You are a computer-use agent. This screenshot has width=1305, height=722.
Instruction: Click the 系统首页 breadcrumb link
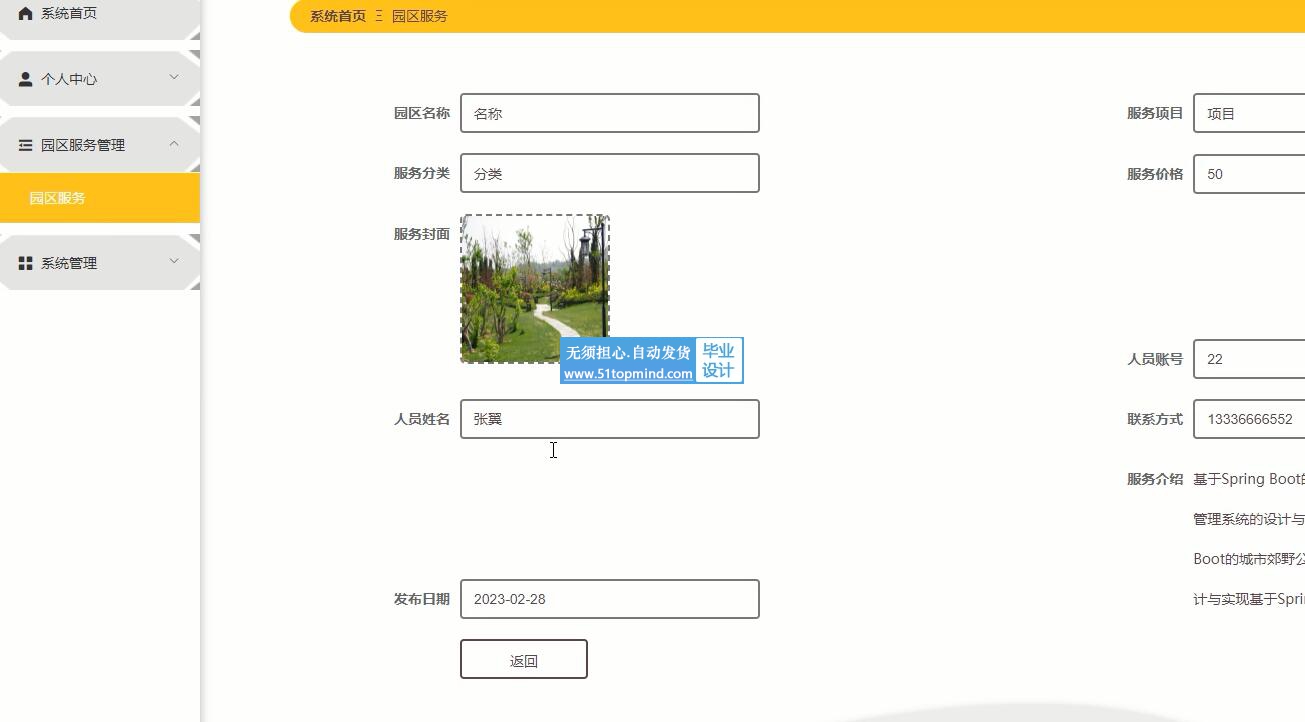(x=338, y=16)
